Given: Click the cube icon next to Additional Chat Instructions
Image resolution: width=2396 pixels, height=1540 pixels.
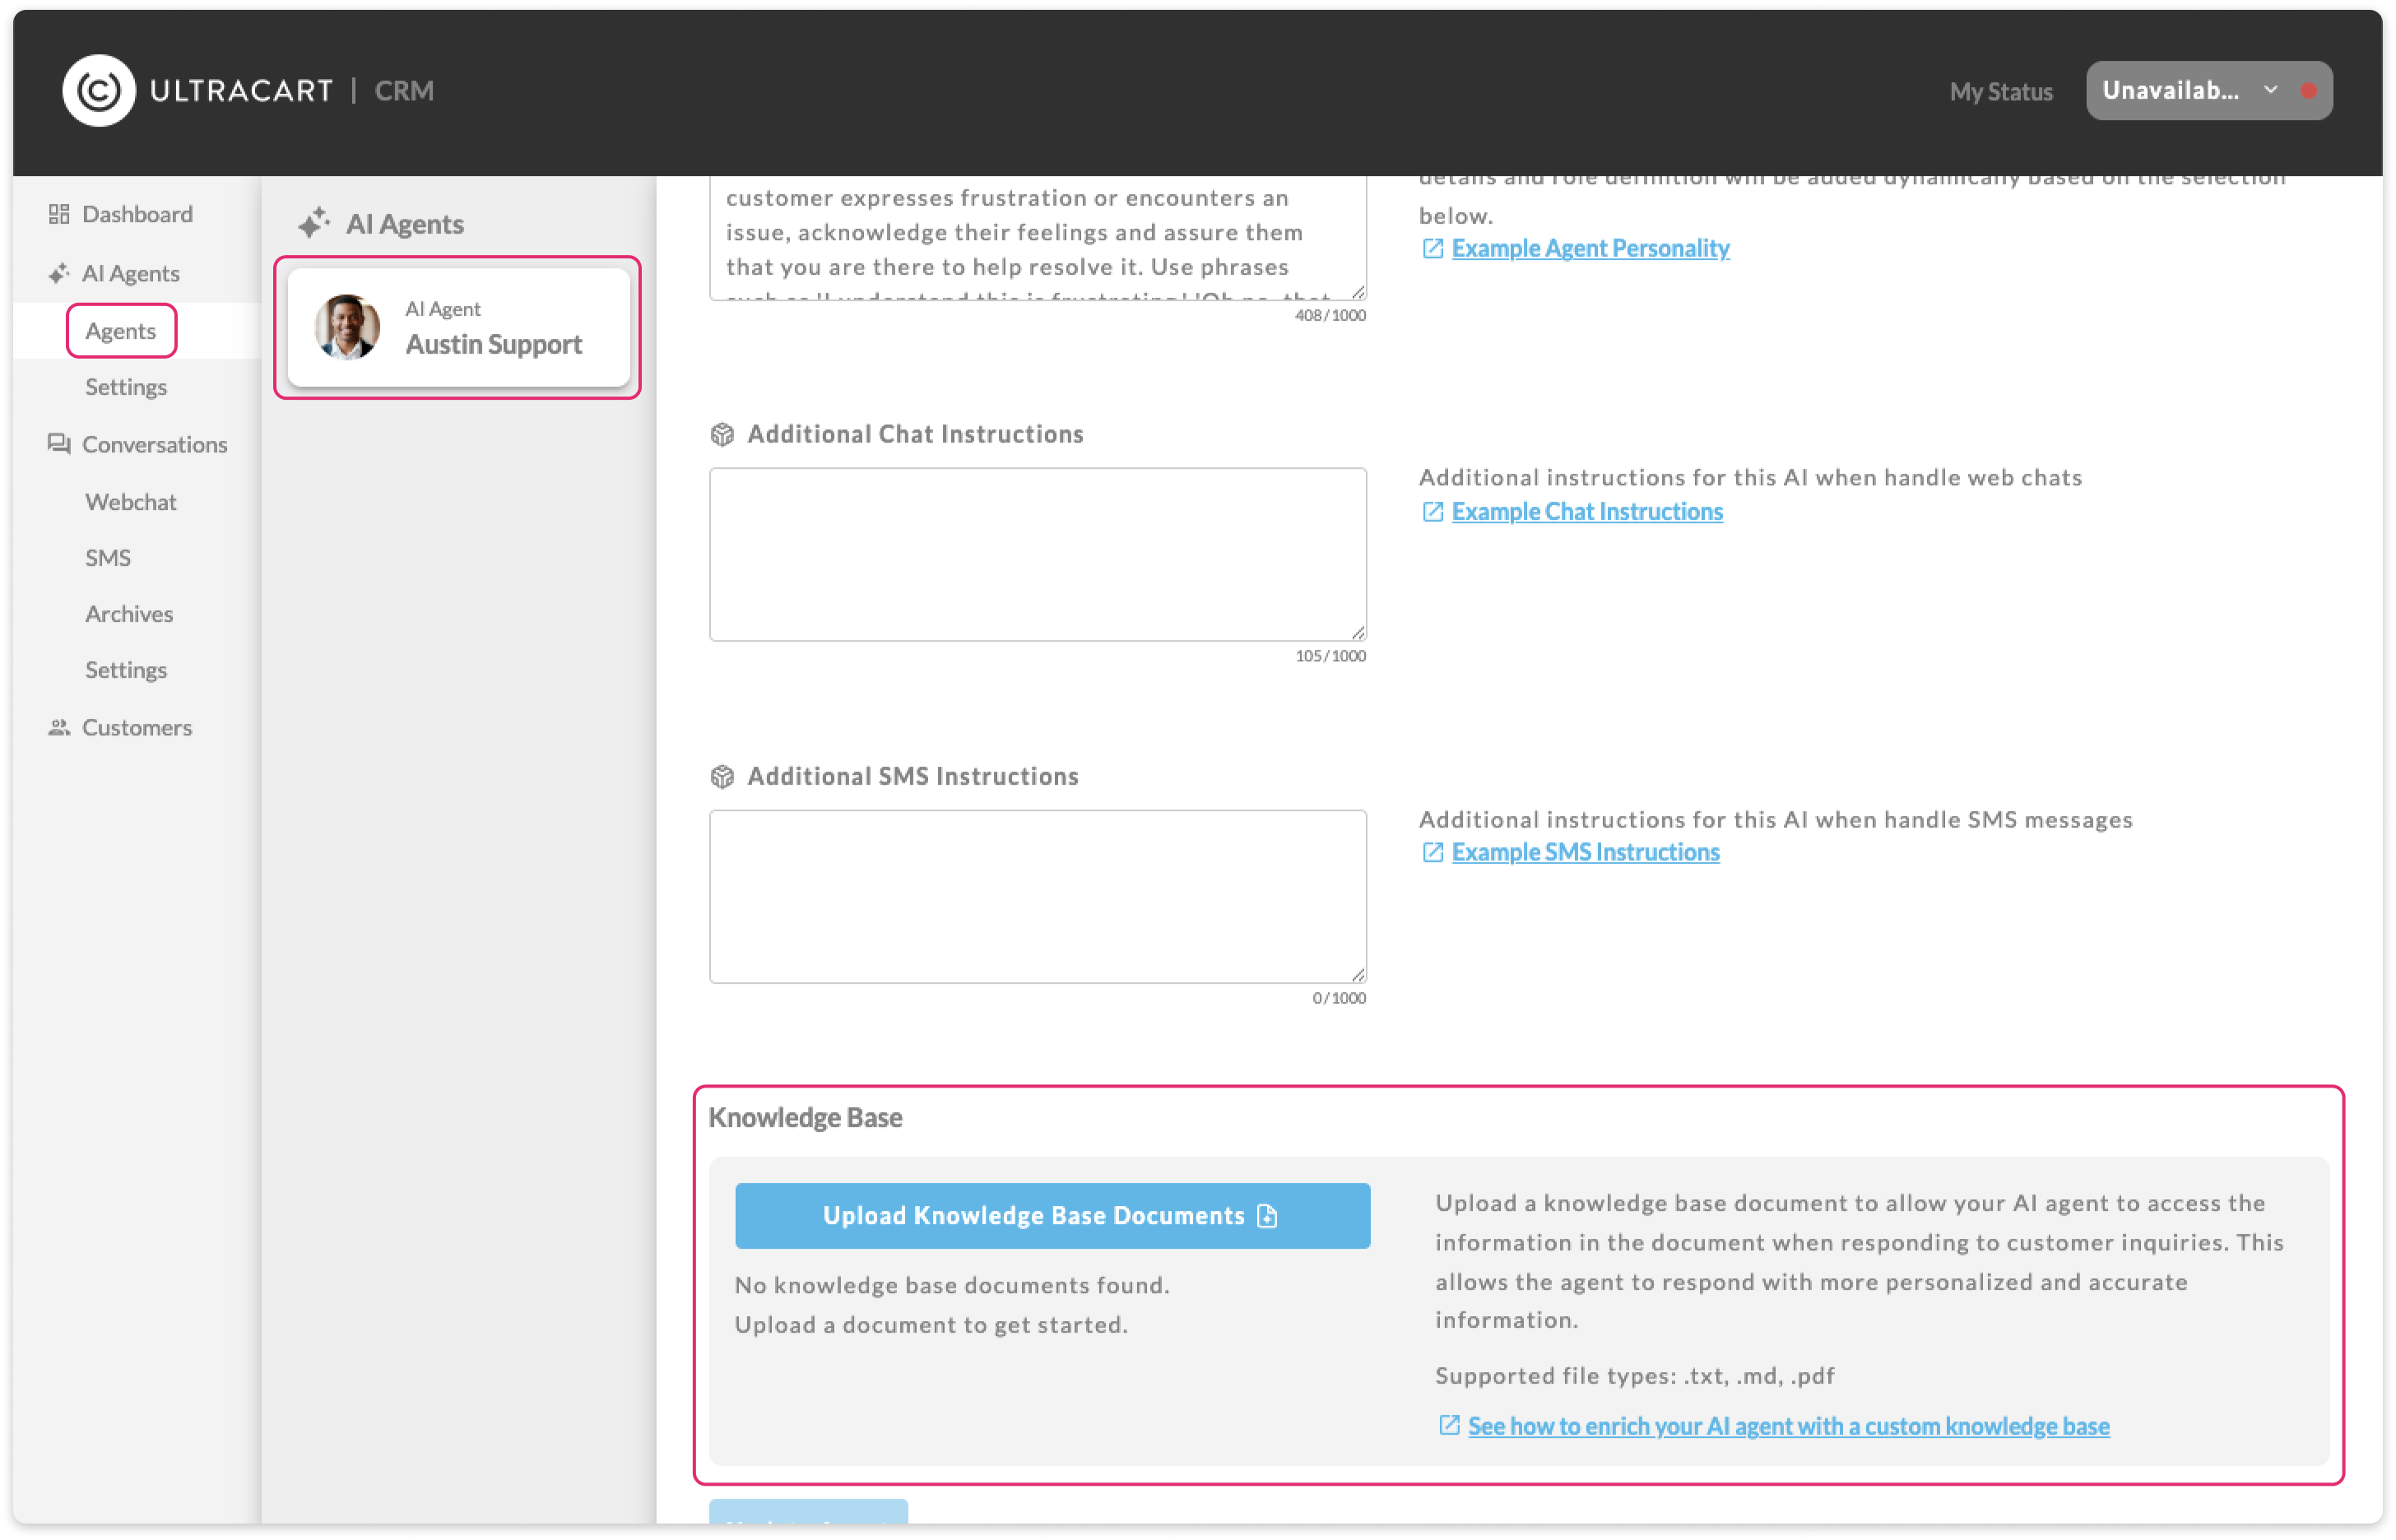Looking at the screenshot, I should (722, 434).
